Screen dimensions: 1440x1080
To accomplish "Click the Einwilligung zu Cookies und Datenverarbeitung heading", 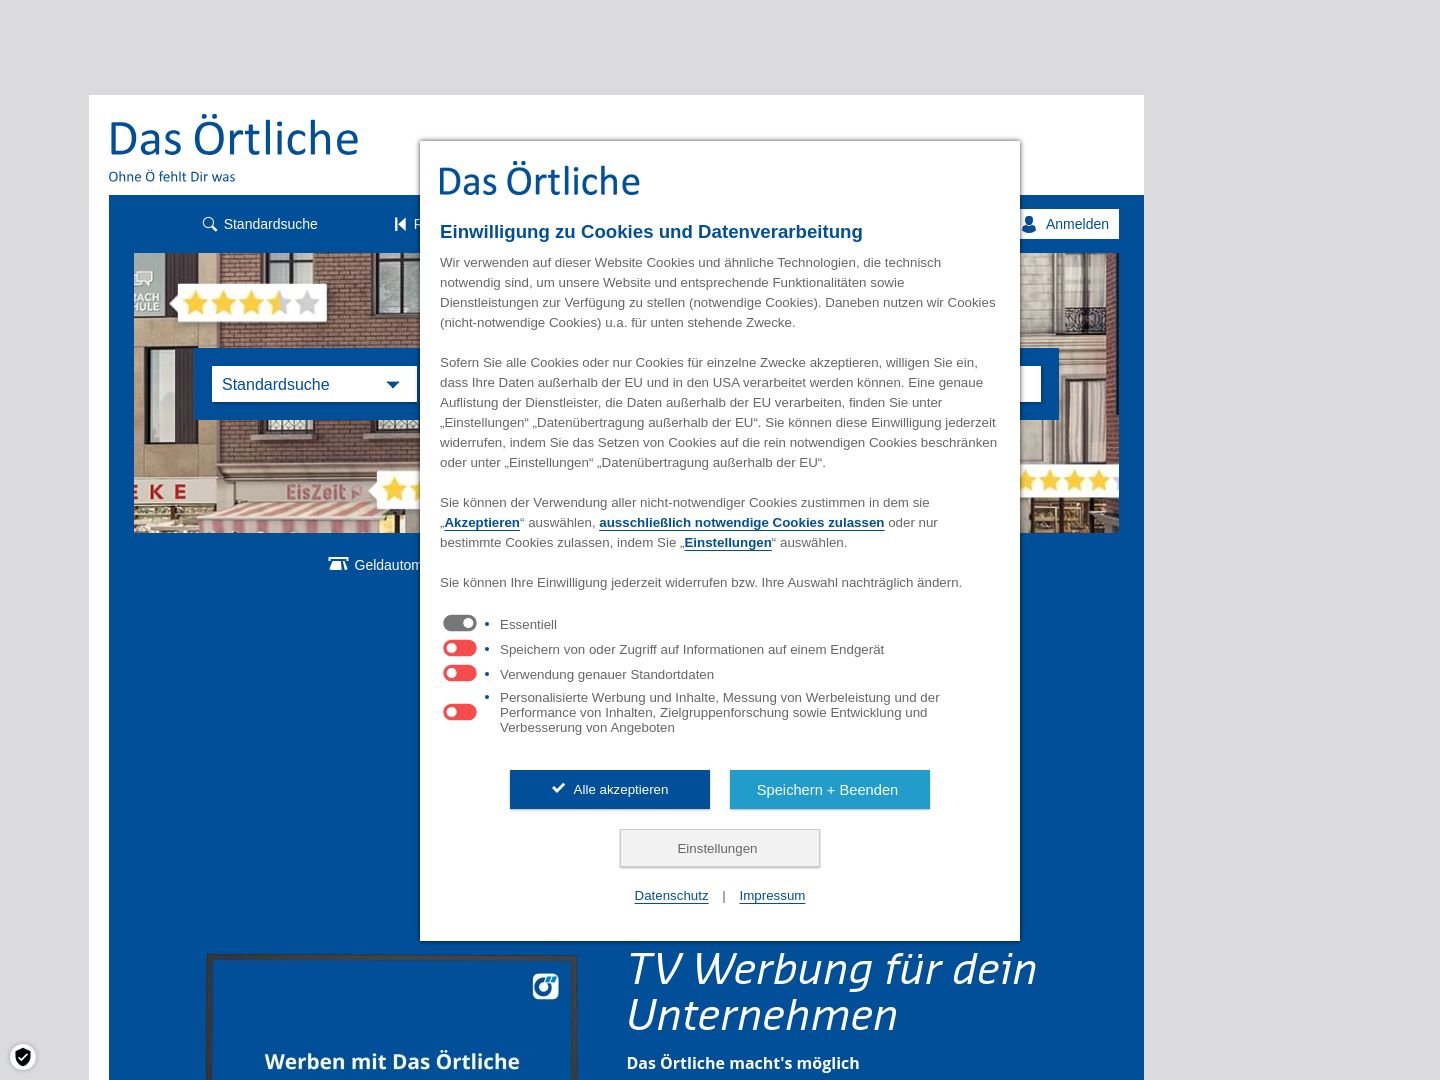I will (x=651, y=232).
